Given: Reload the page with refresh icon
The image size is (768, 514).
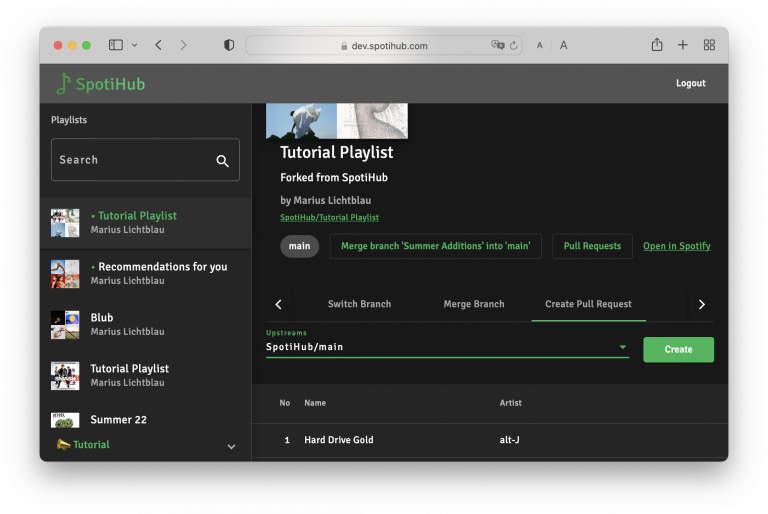Looking at the screenshot, I should point(513,46).
